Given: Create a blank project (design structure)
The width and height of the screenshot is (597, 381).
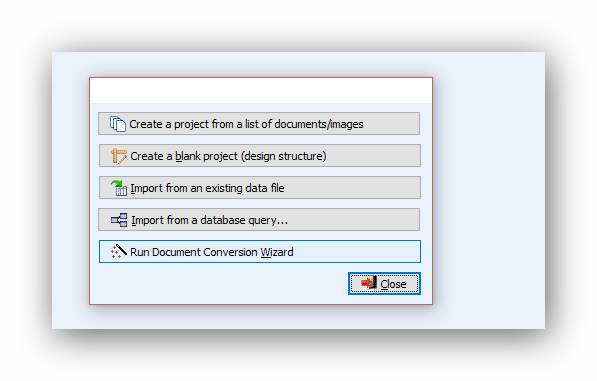Looking at the screenshot, I should point(260,156).
